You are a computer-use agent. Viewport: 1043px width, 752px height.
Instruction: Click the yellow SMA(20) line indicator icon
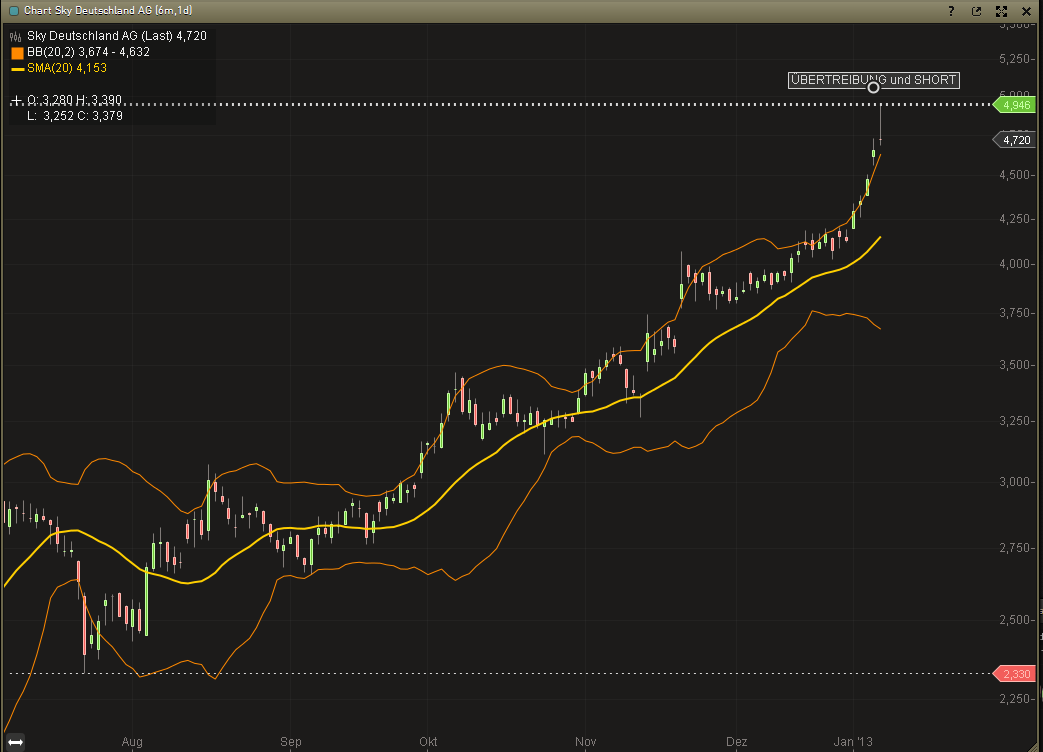(x=17, y=69)
